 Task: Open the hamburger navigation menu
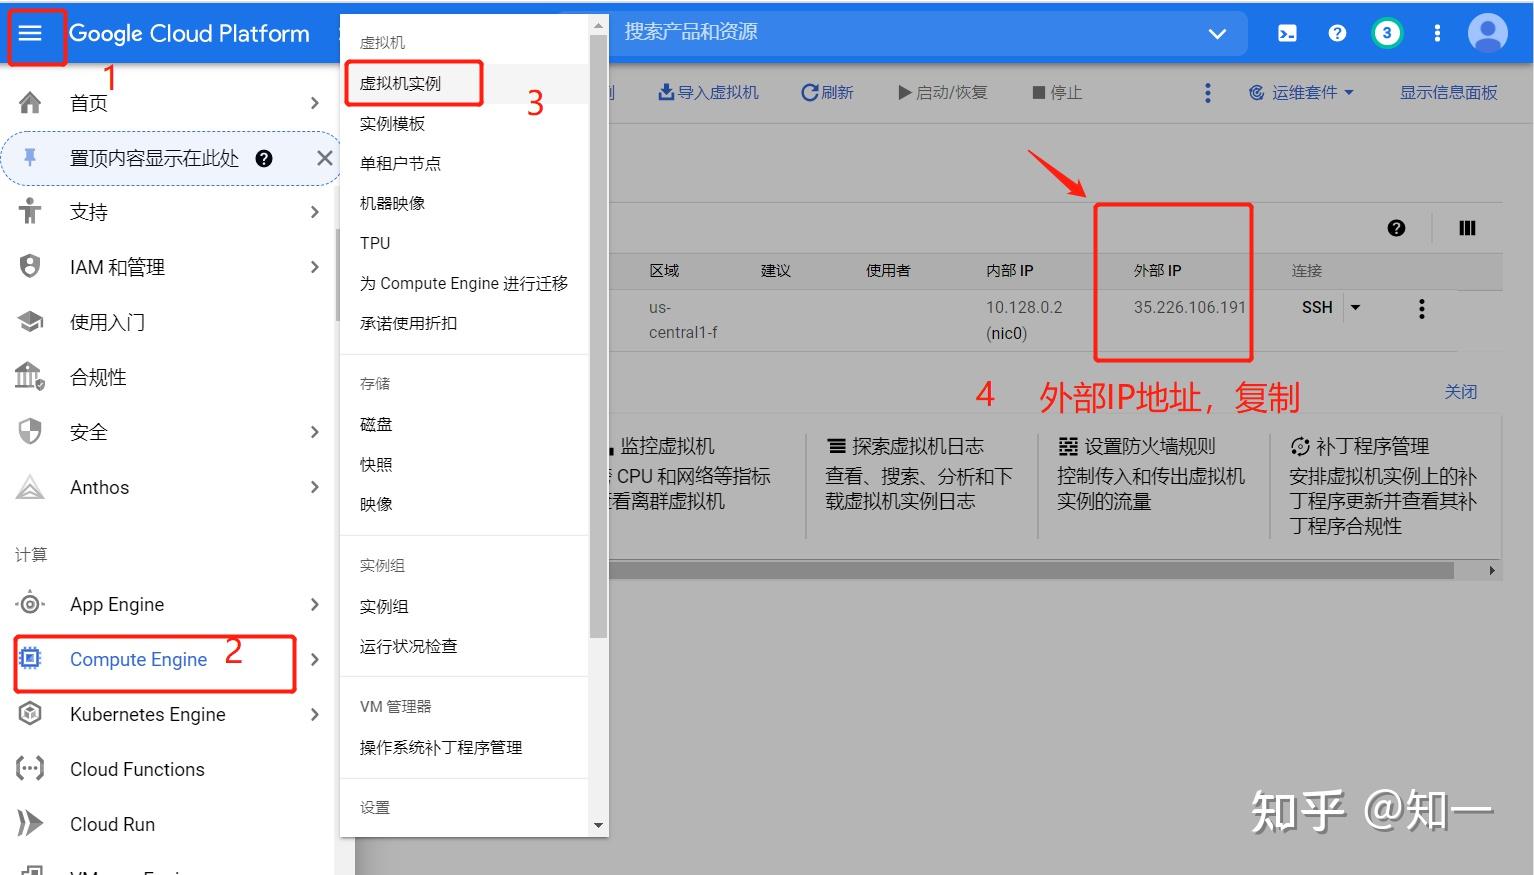click(x=30, y=33)
